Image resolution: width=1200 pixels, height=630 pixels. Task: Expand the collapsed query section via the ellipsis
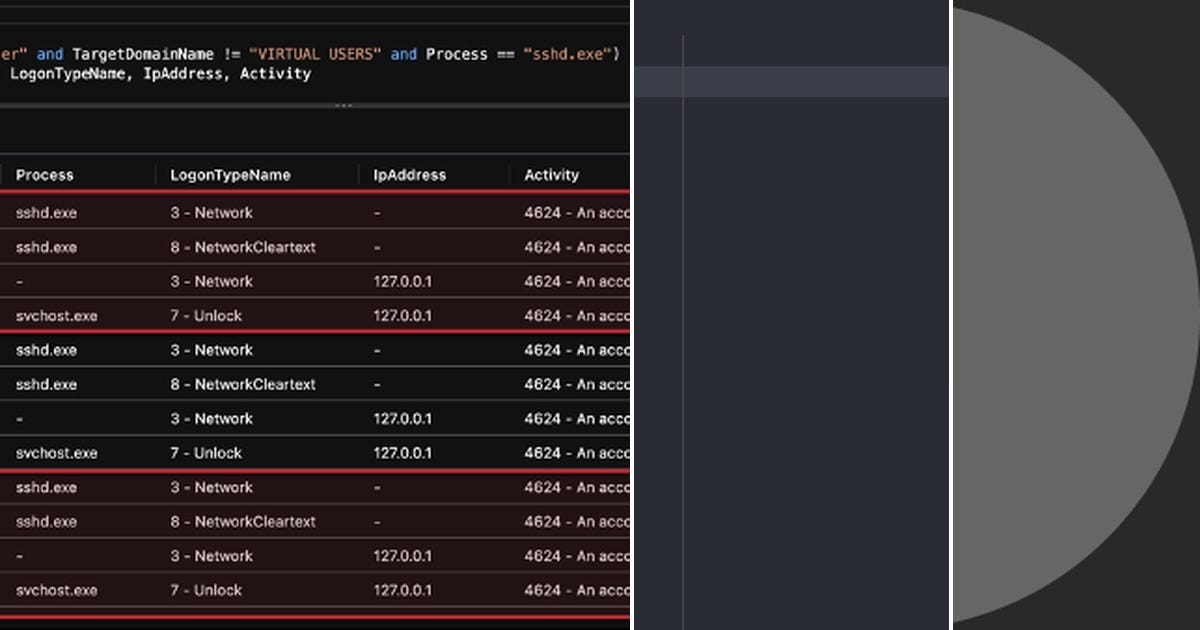pyautogui.click(x=345, y=103)
